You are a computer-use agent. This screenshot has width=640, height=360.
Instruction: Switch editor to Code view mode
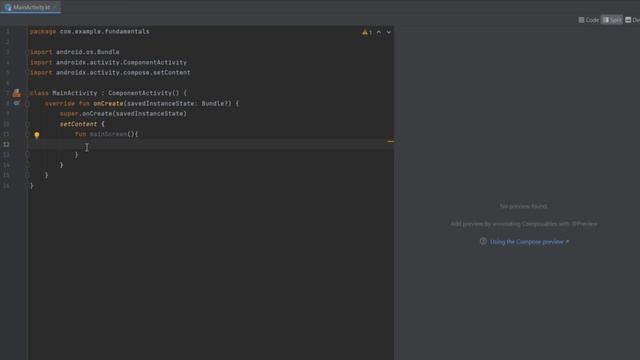589,20
